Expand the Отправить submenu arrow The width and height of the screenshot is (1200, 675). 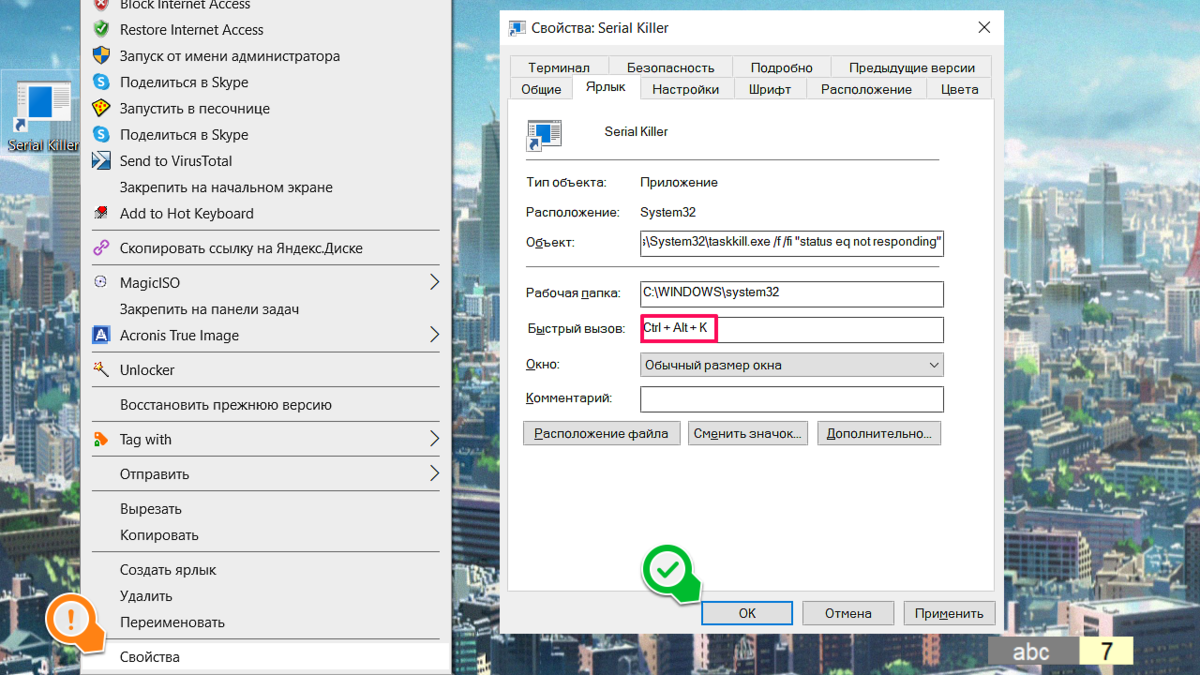click(x=434, y=474)
